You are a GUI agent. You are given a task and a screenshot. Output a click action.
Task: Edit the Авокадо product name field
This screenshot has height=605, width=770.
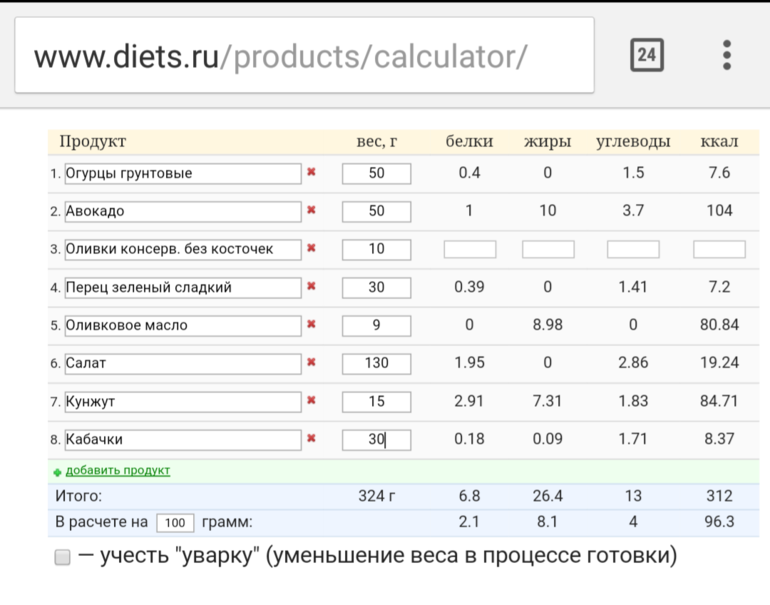[x=182, y=211]
